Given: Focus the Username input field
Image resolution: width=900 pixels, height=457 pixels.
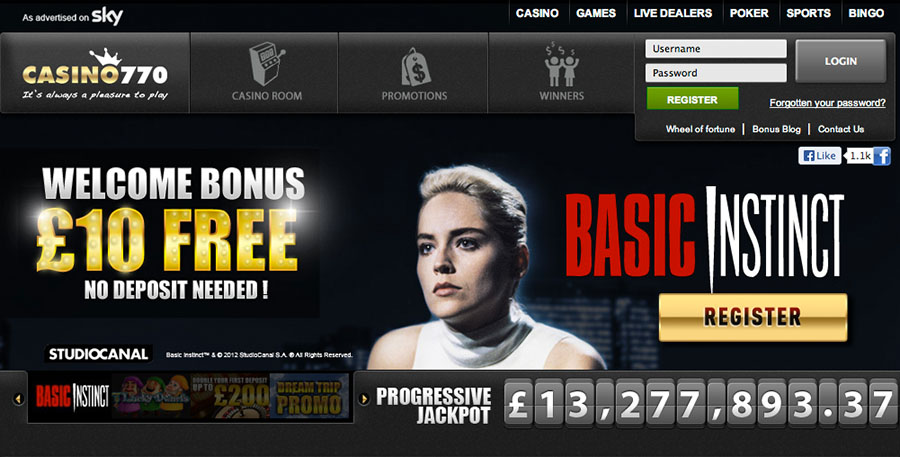Looking at the screenshot, I should (716, 49).
